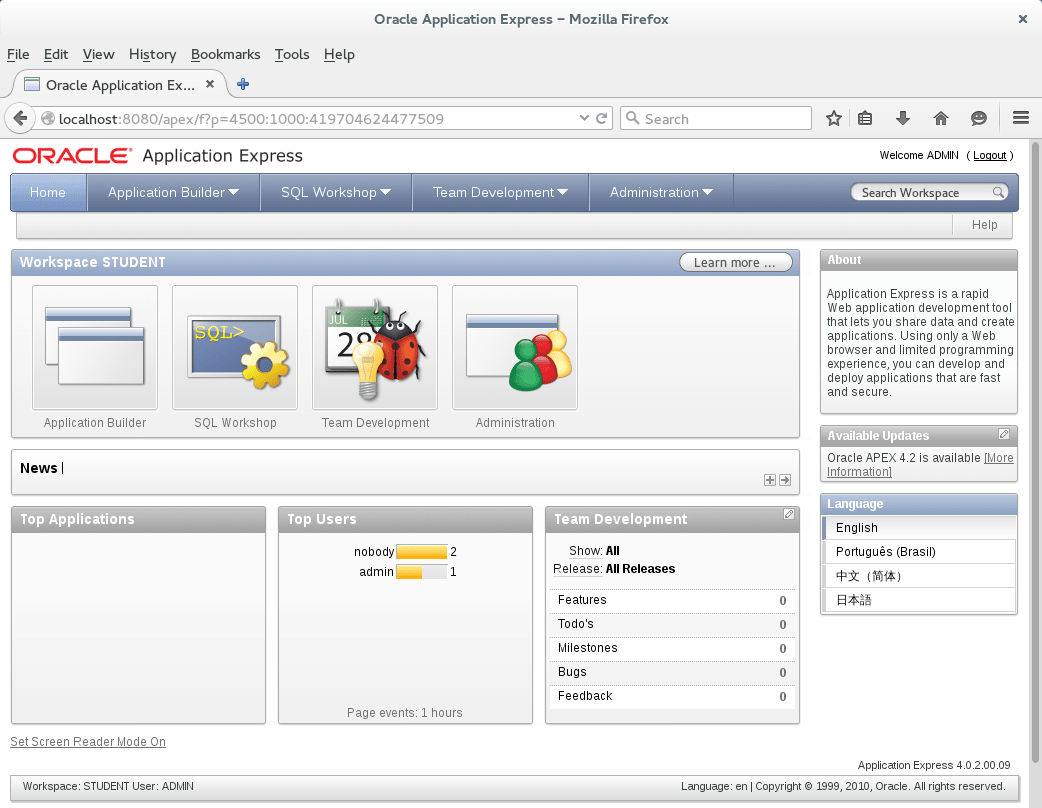Screen dimensions: 1042x808
Task: Go to Firefox home page icon
Action: [940, 118]
